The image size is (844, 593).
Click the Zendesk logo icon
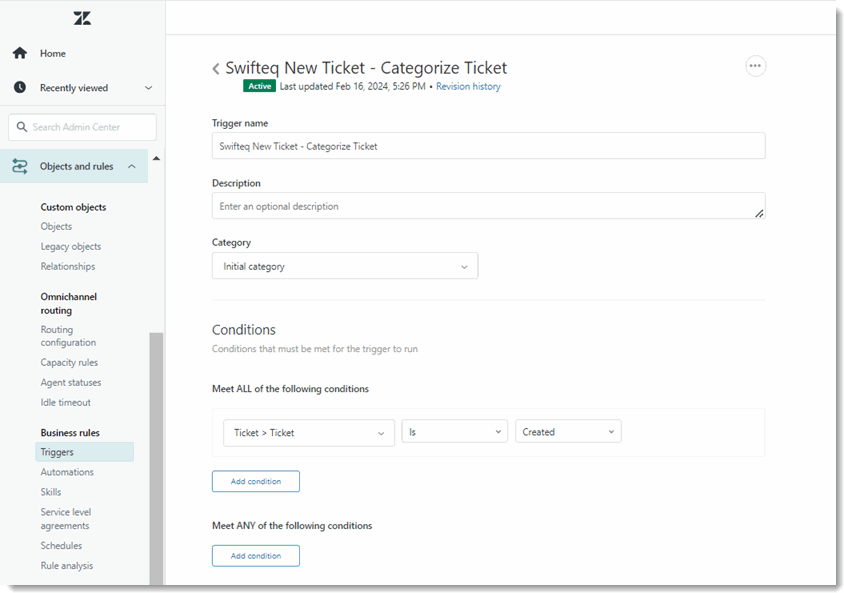[x=82, y=18]
